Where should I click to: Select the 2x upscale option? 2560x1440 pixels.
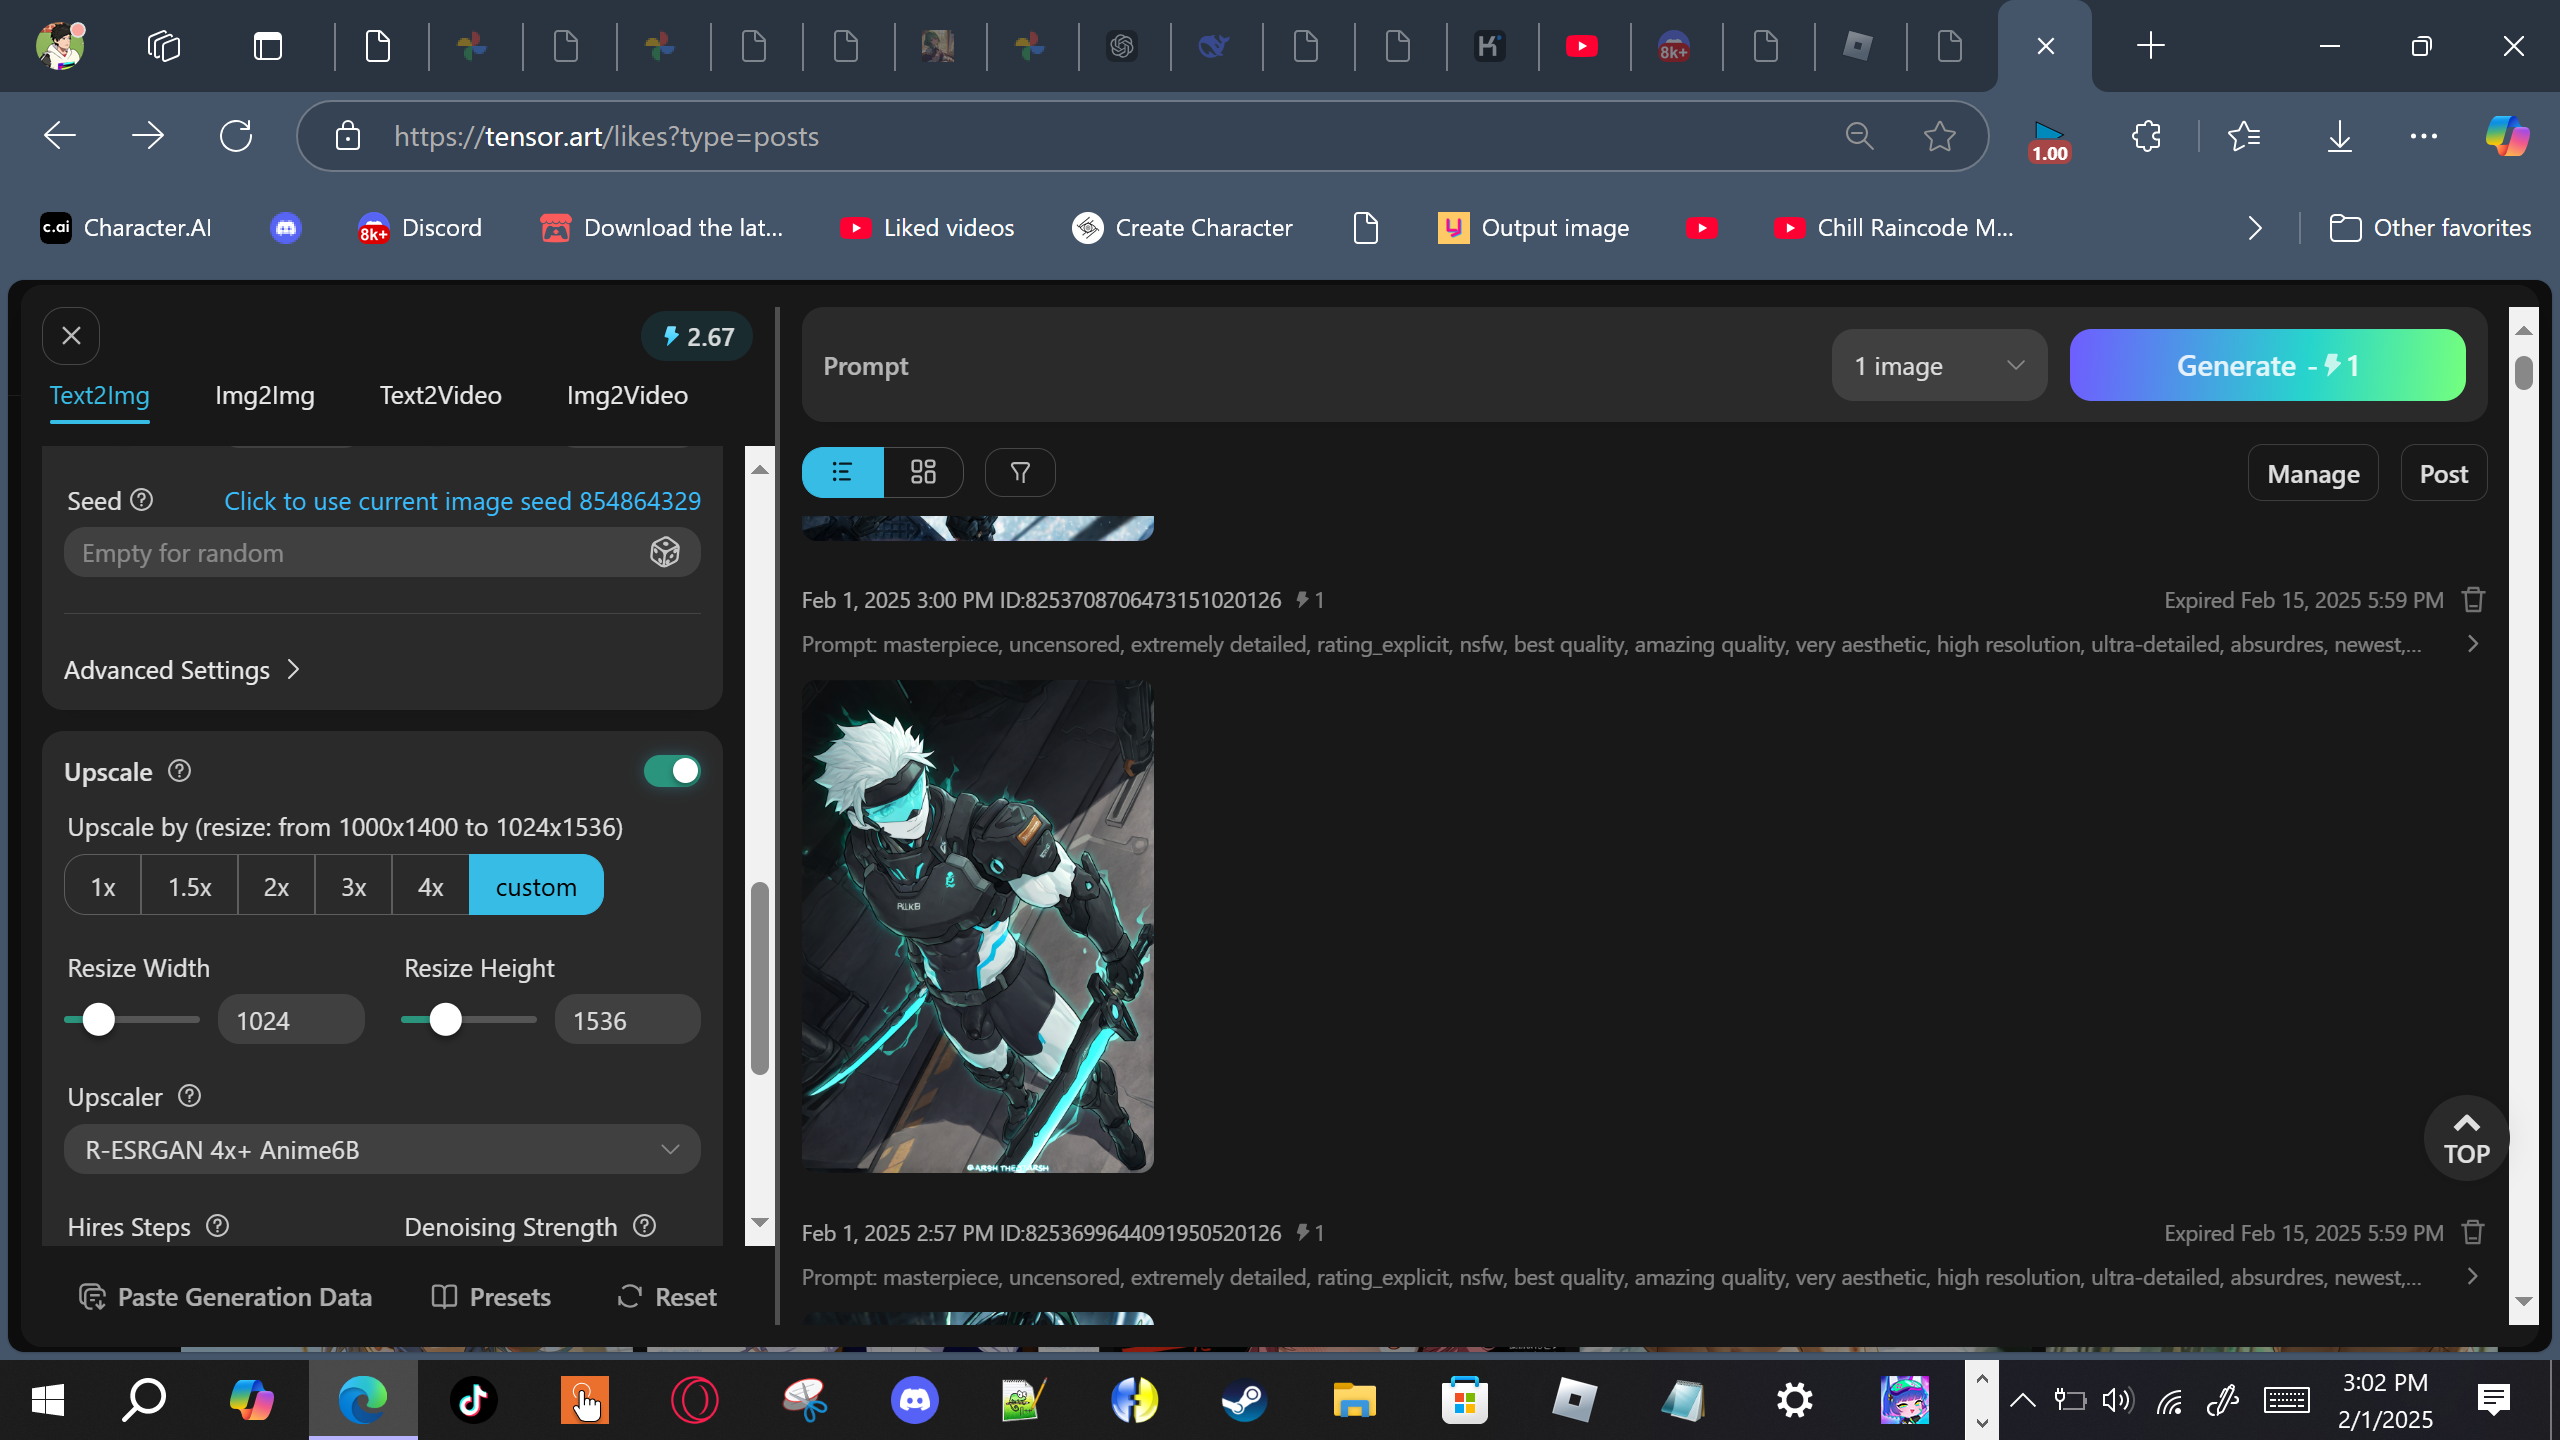pos(276,886)
